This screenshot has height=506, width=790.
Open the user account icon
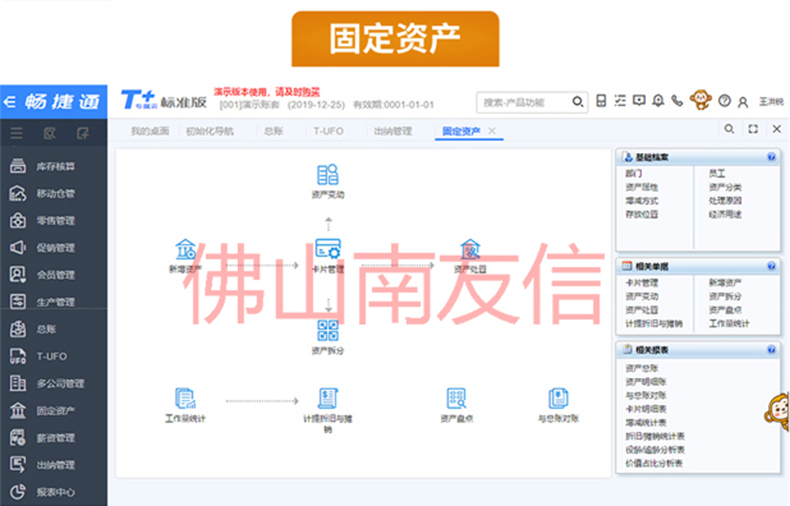[x=743, y=102]
